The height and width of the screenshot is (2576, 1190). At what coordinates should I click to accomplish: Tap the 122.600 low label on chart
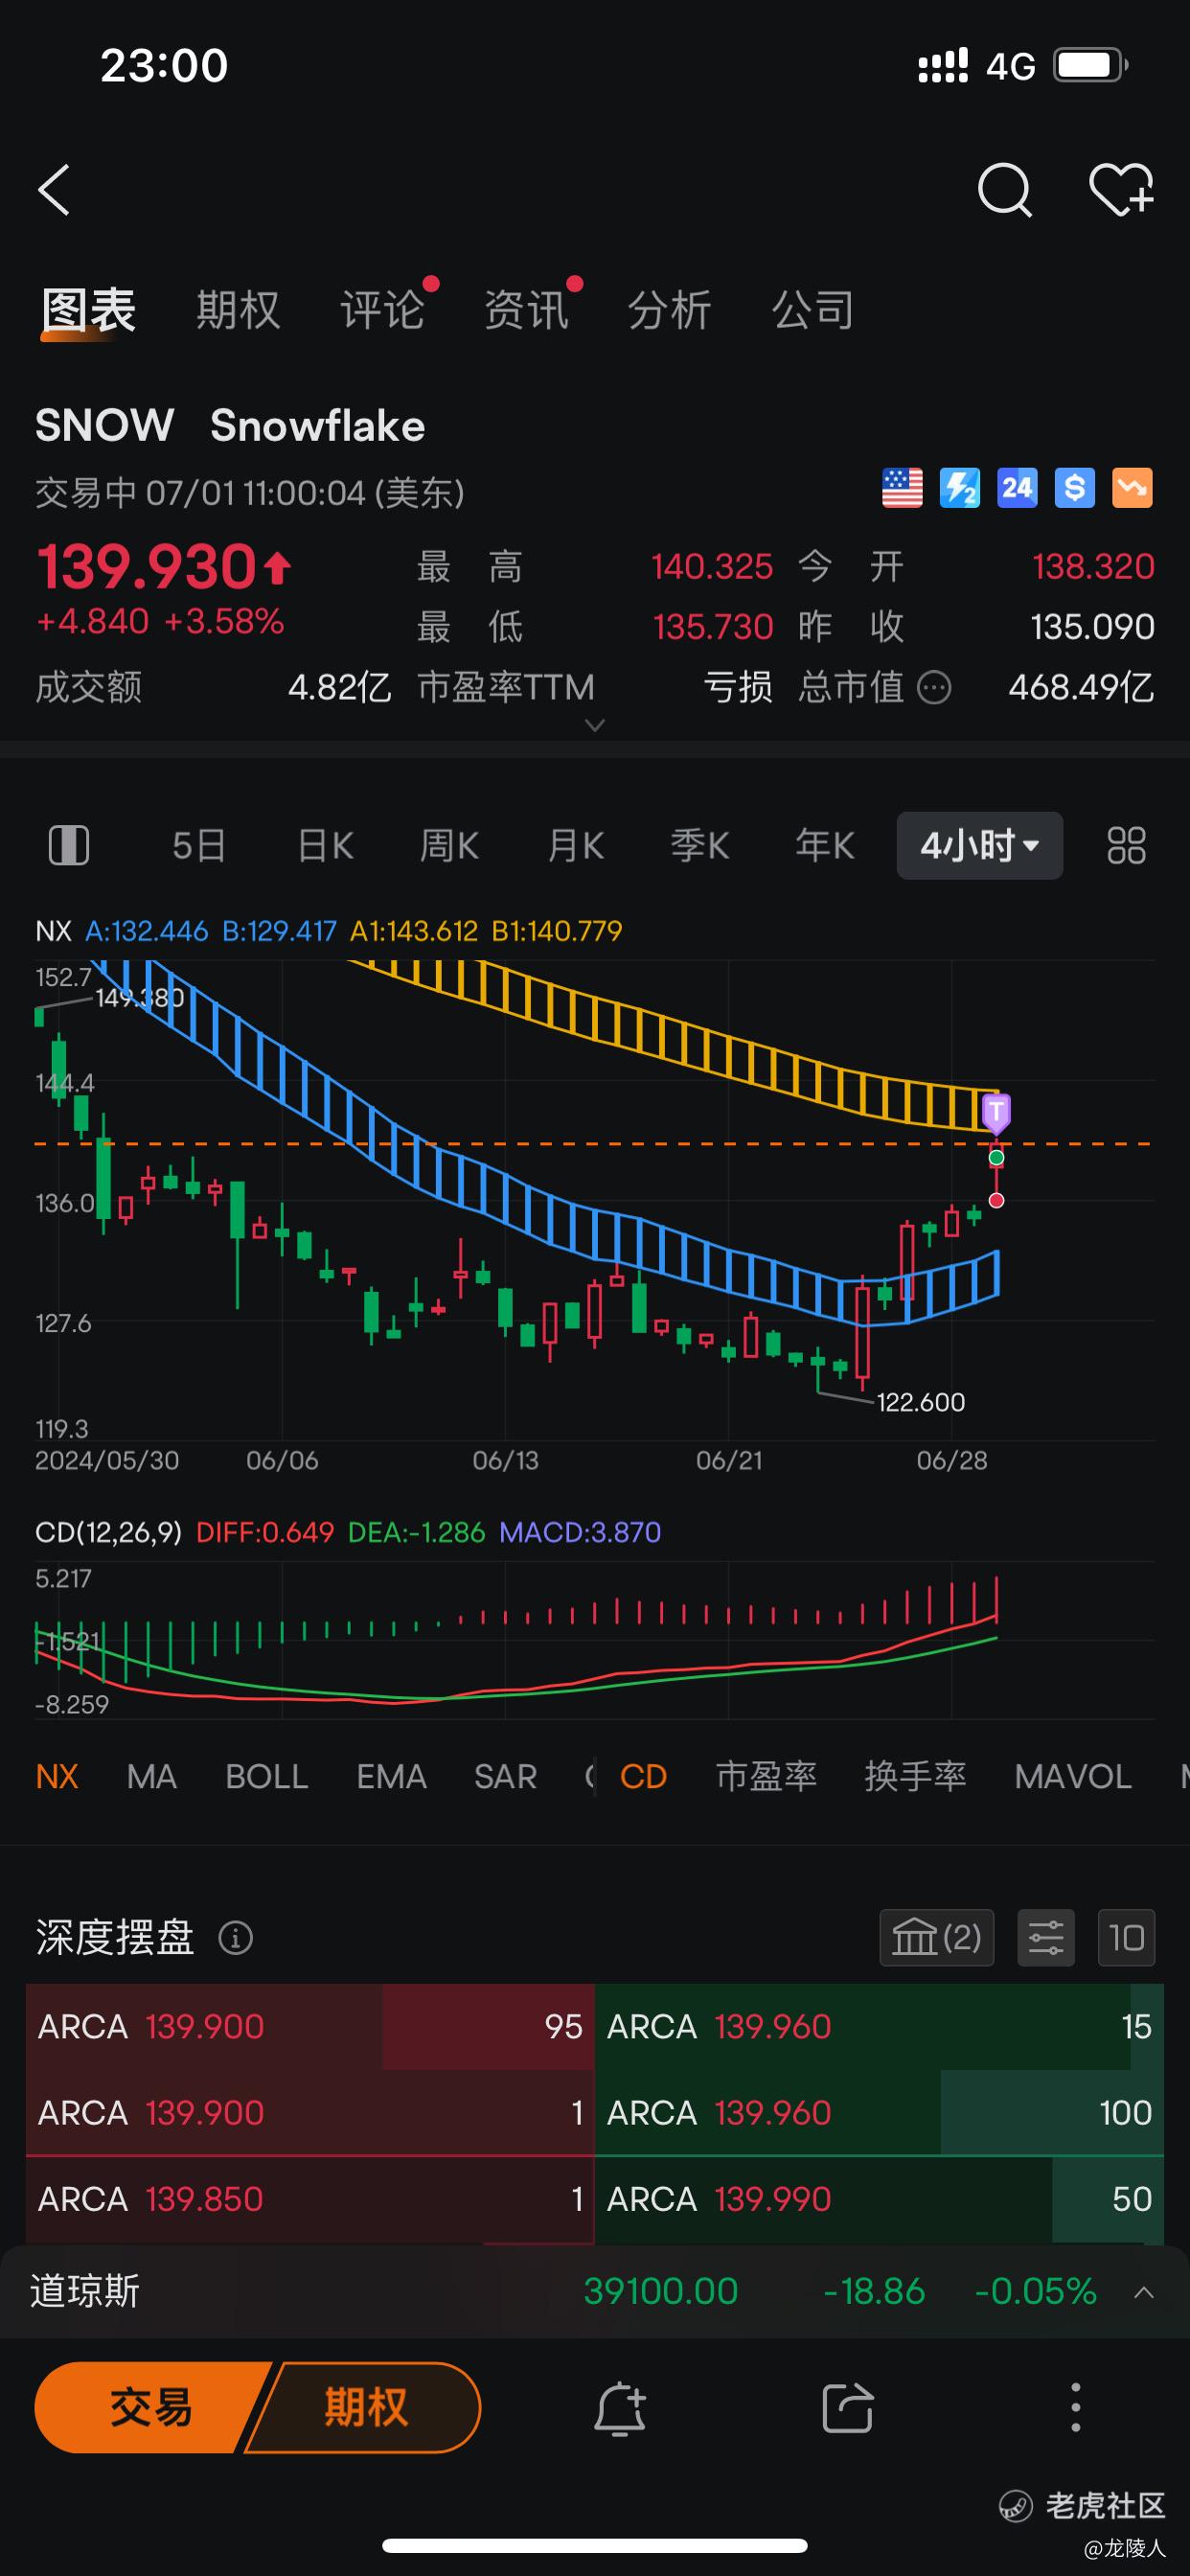[921, 1402]
